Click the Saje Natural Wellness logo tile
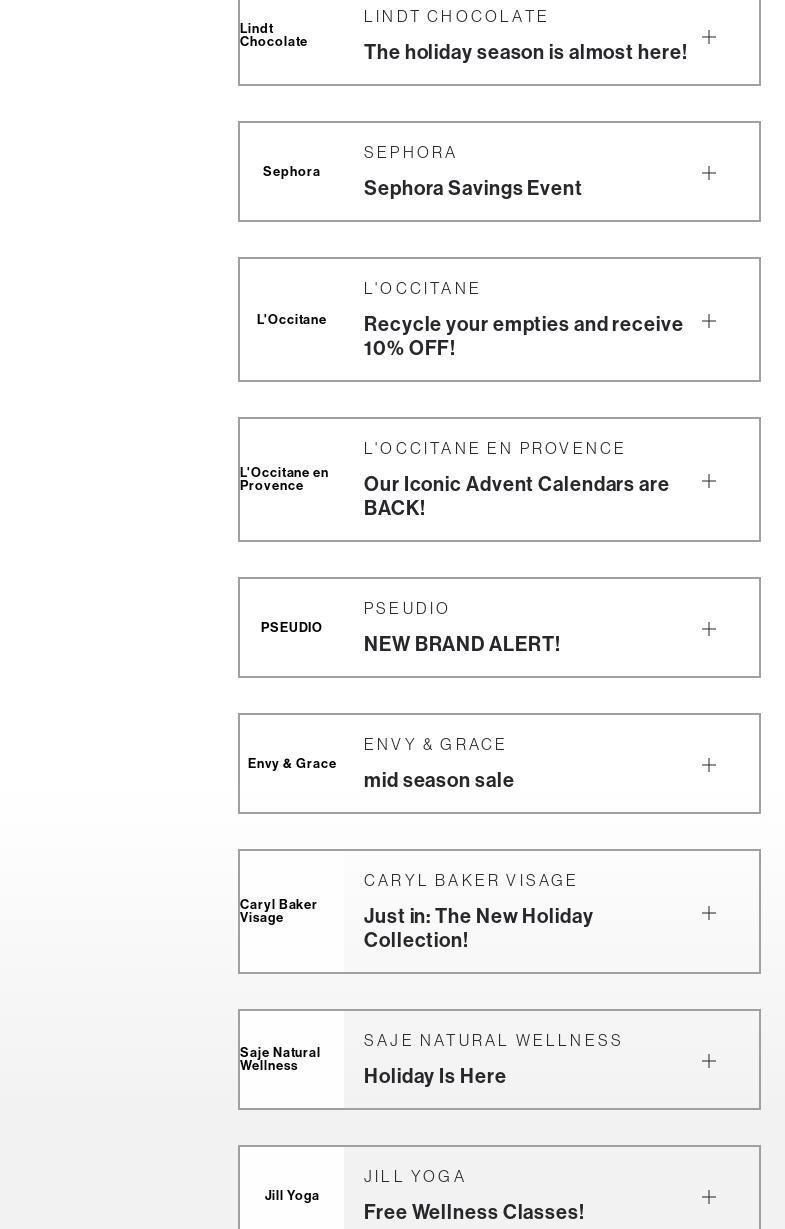 pos(291,1059)
